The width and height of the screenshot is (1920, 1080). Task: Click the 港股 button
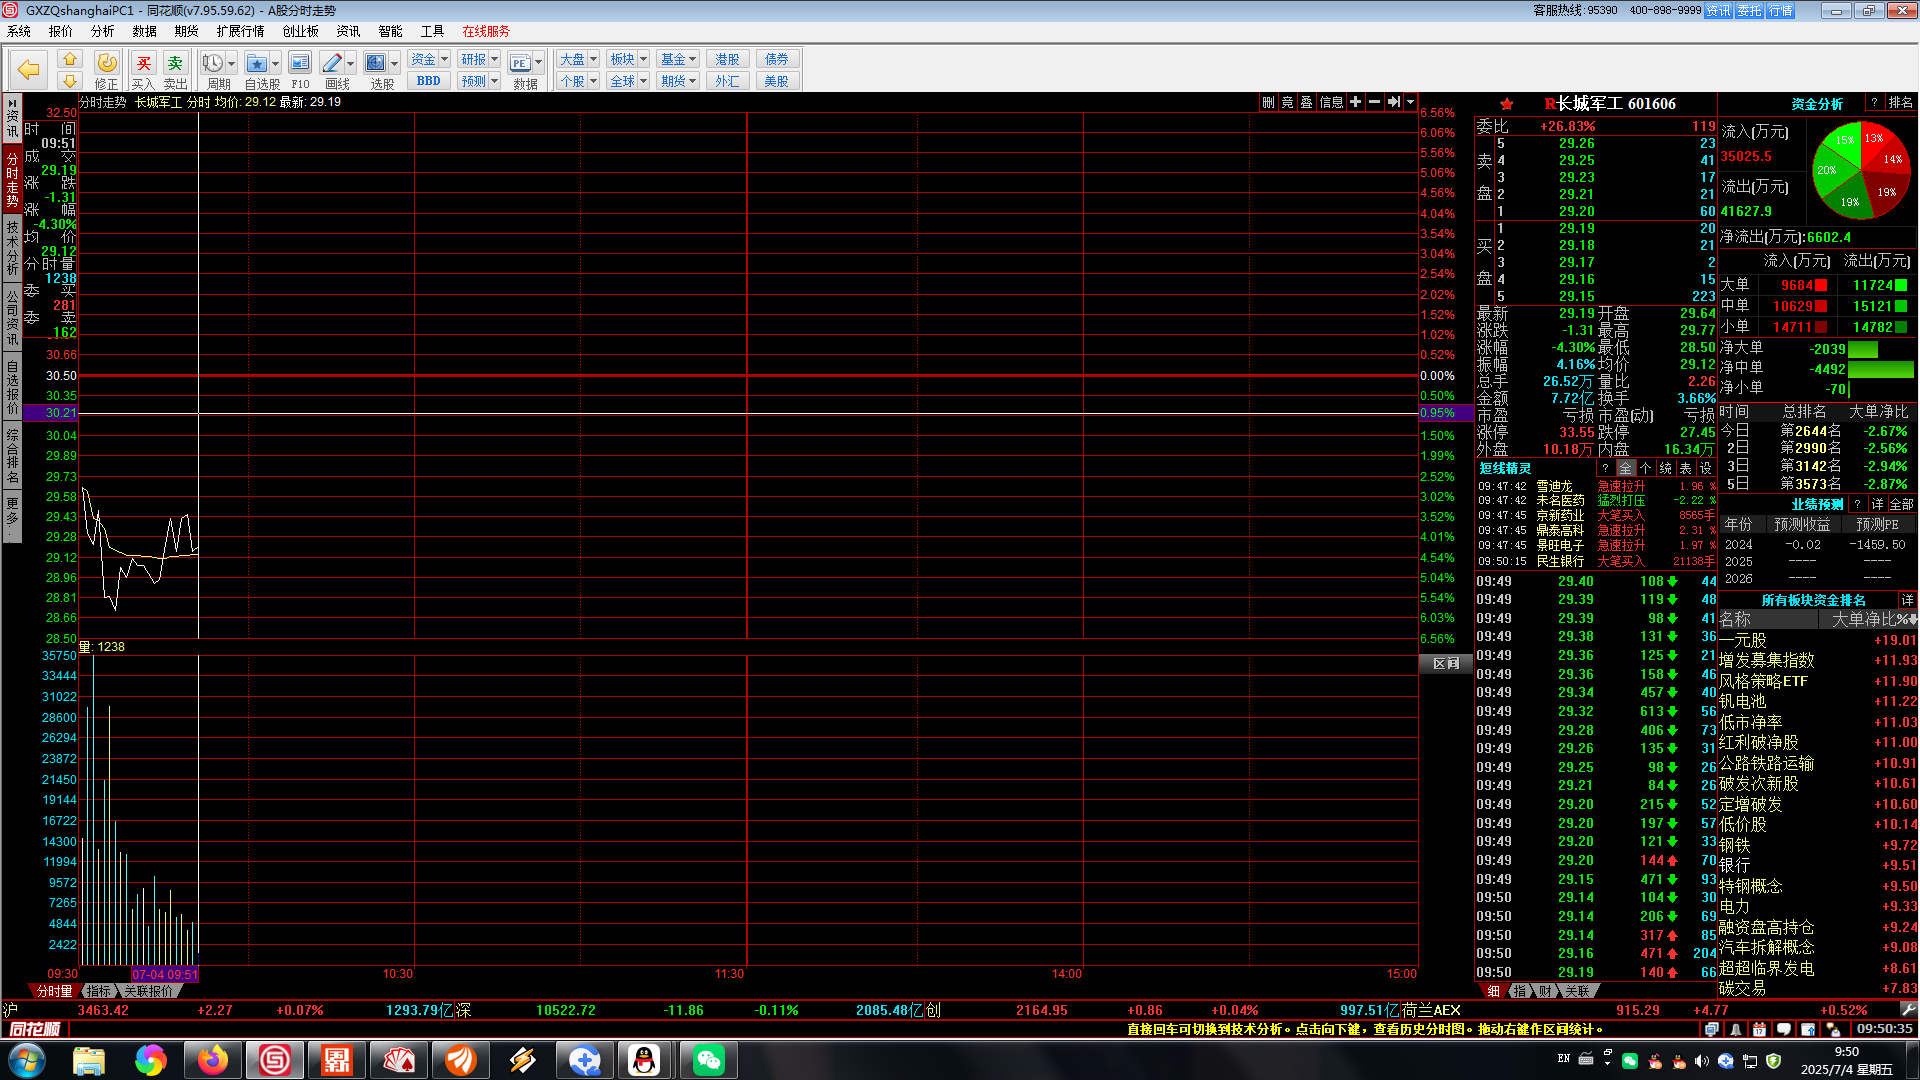tap(727, 59)
